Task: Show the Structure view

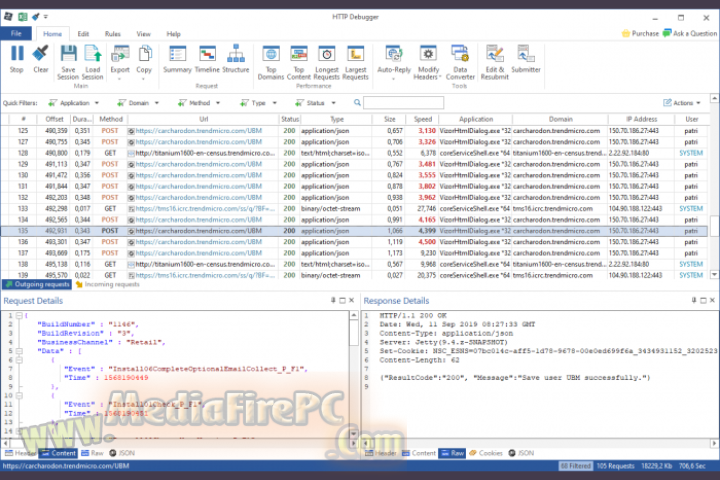Action: tap(236, 59)
